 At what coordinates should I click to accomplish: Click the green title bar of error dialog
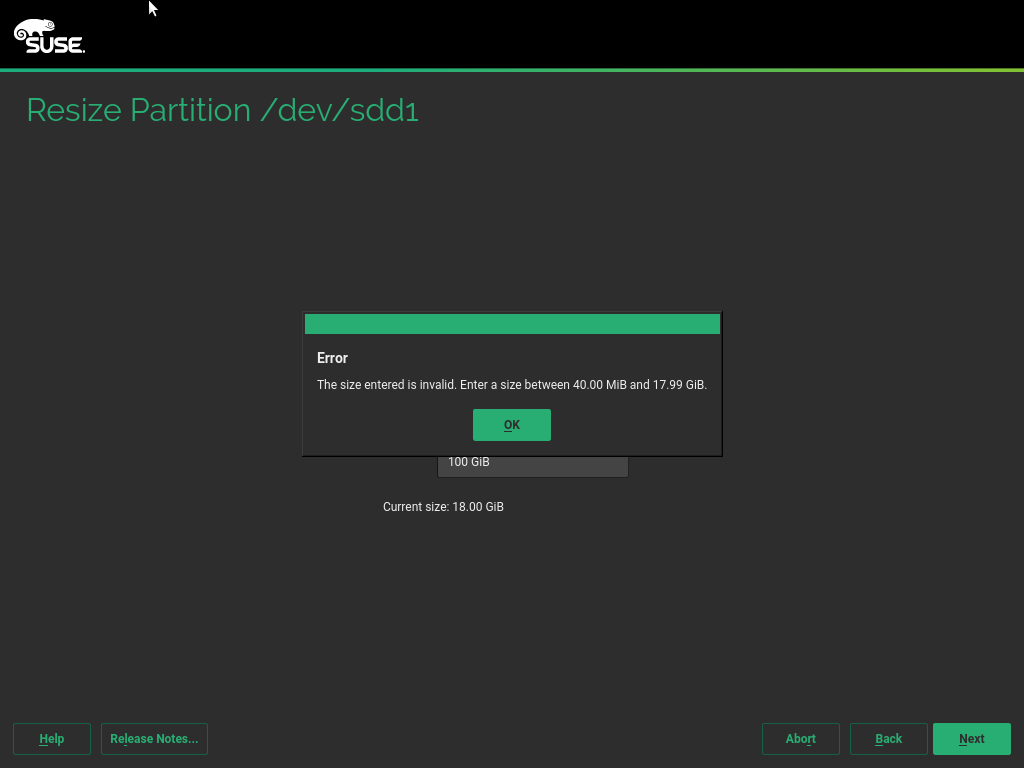click(512, 324)
